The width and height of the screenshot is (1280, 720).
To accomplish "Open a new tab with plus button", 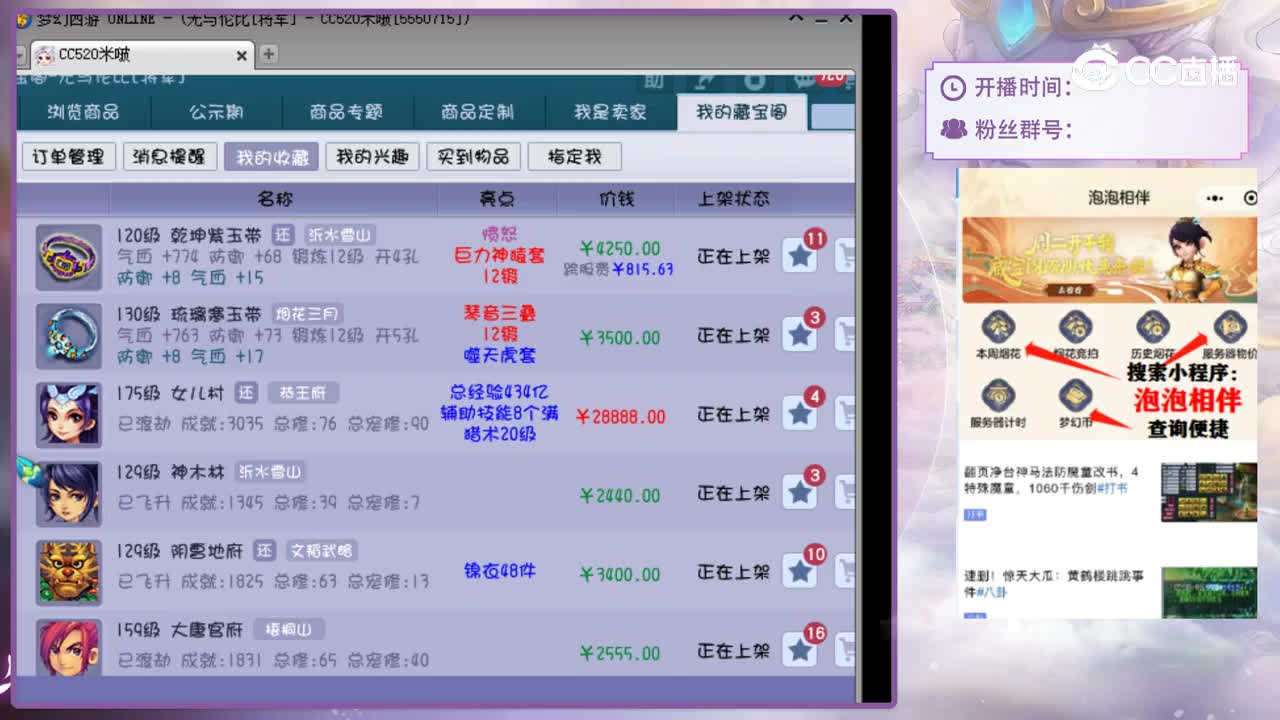I will 269,54.
